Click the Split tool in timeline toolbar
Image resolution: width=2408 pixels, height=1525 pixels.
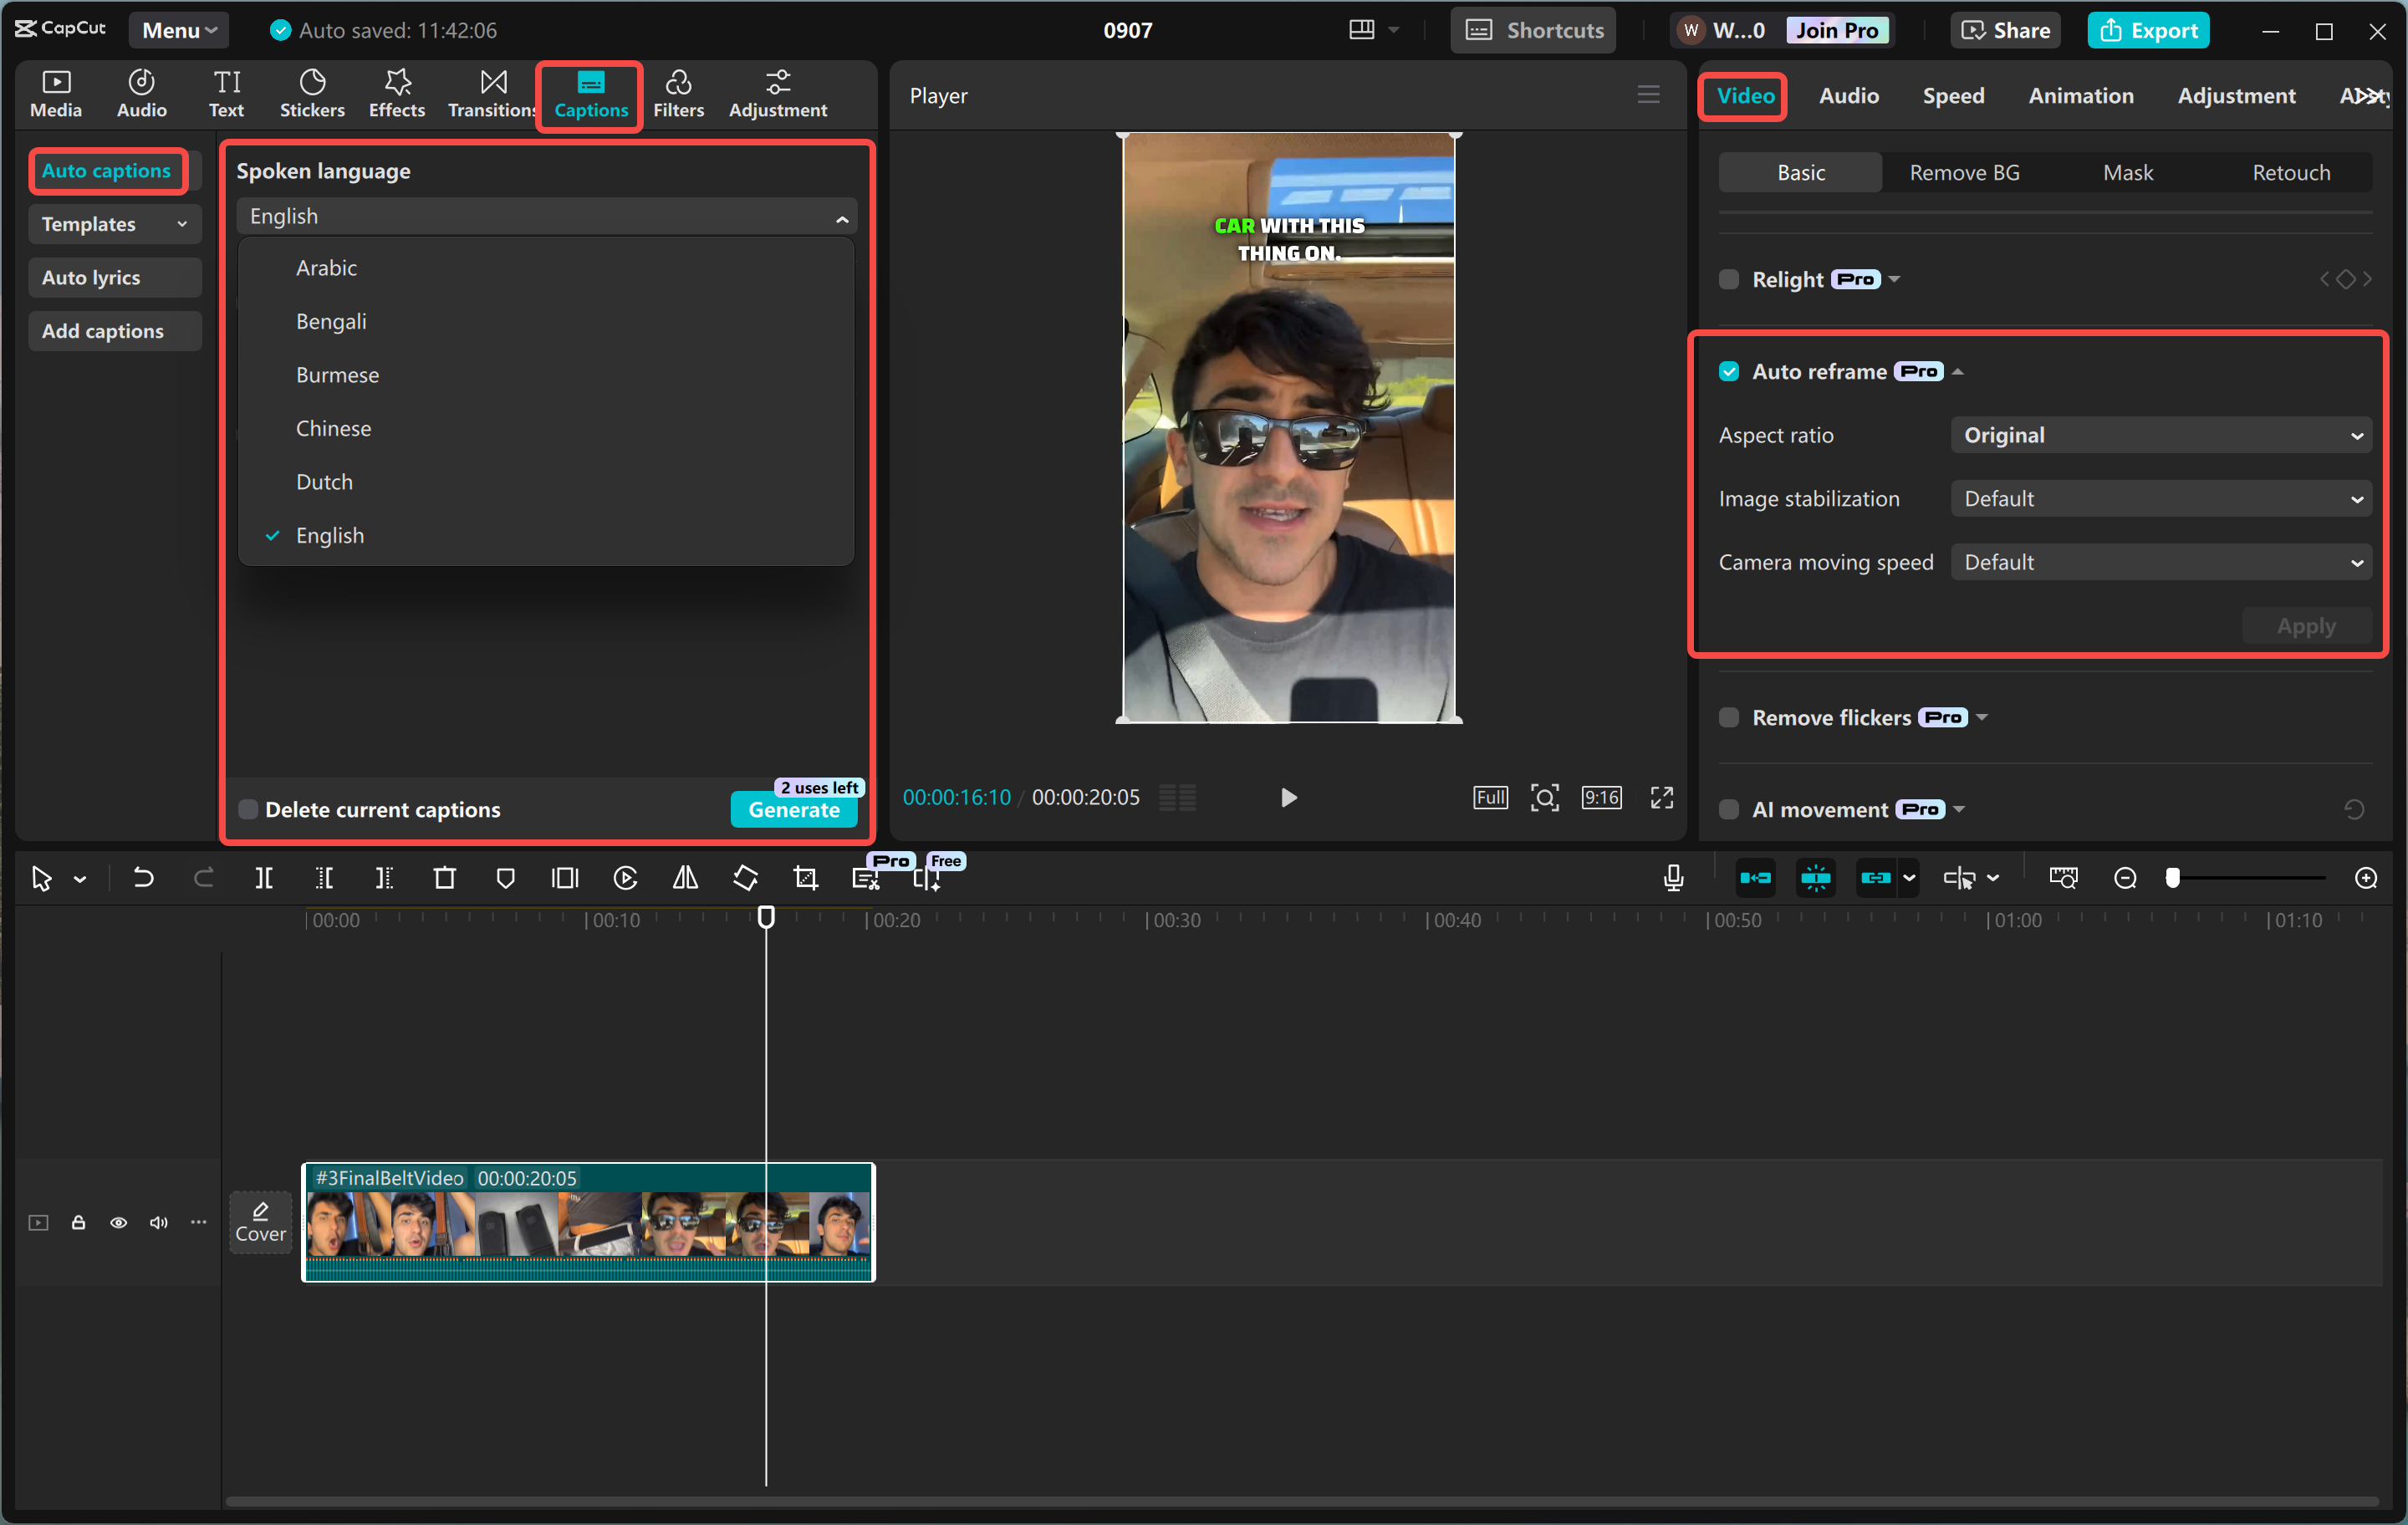coord(264,878)
